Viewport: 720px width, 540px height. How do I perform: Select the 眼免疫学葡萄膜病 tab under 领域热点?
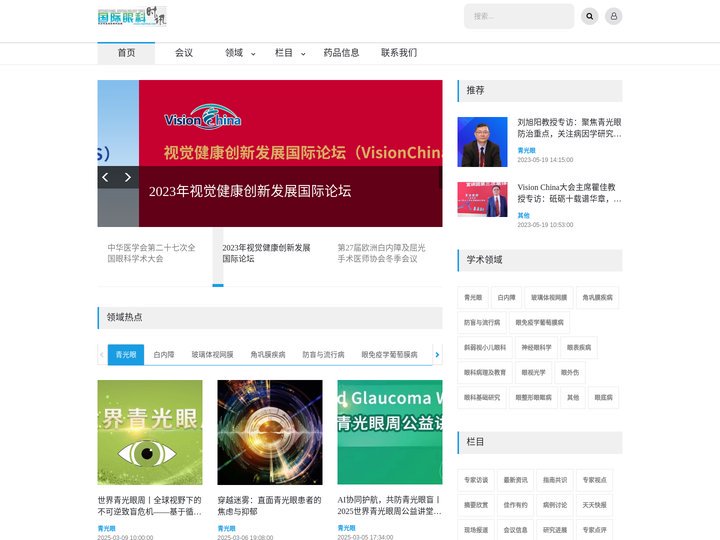click(x=389, y=354)
